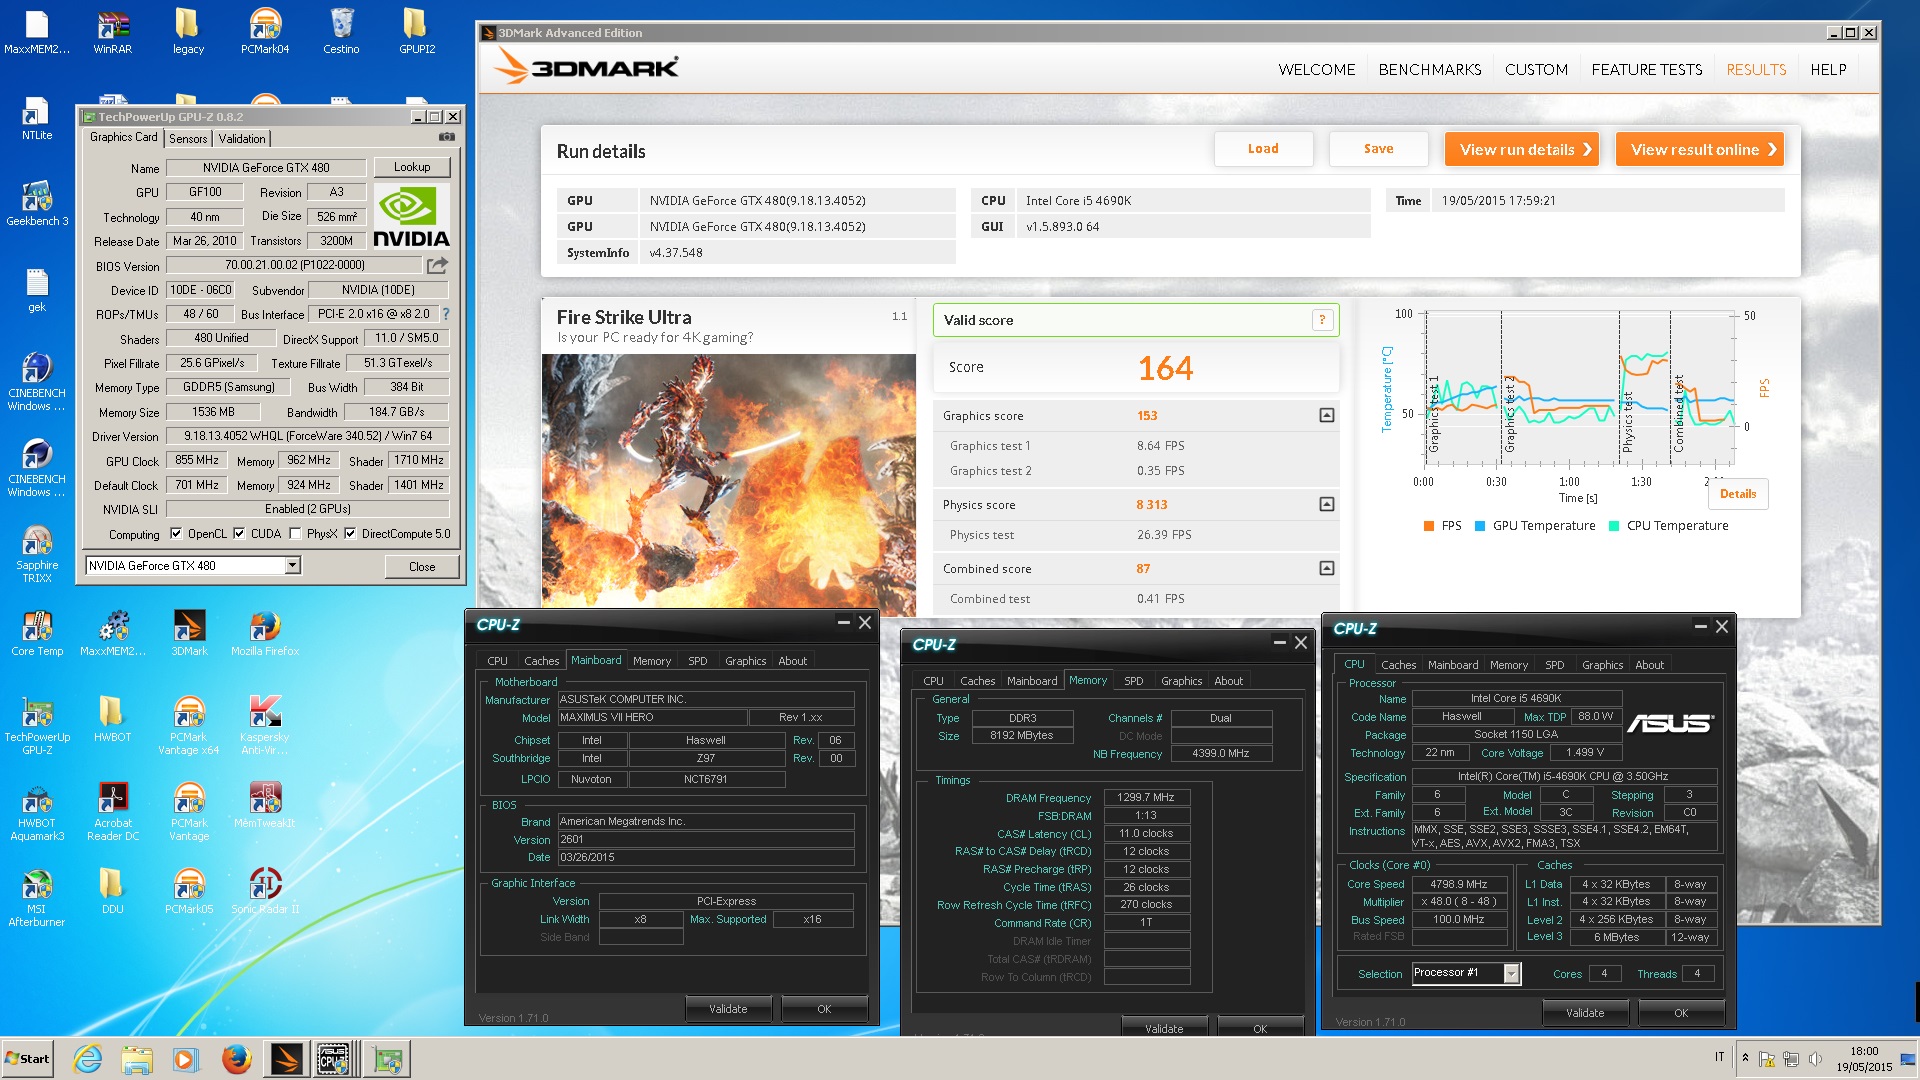Click Load button in Run details
The image size is (1920, 1080).
pos(1263,149)
